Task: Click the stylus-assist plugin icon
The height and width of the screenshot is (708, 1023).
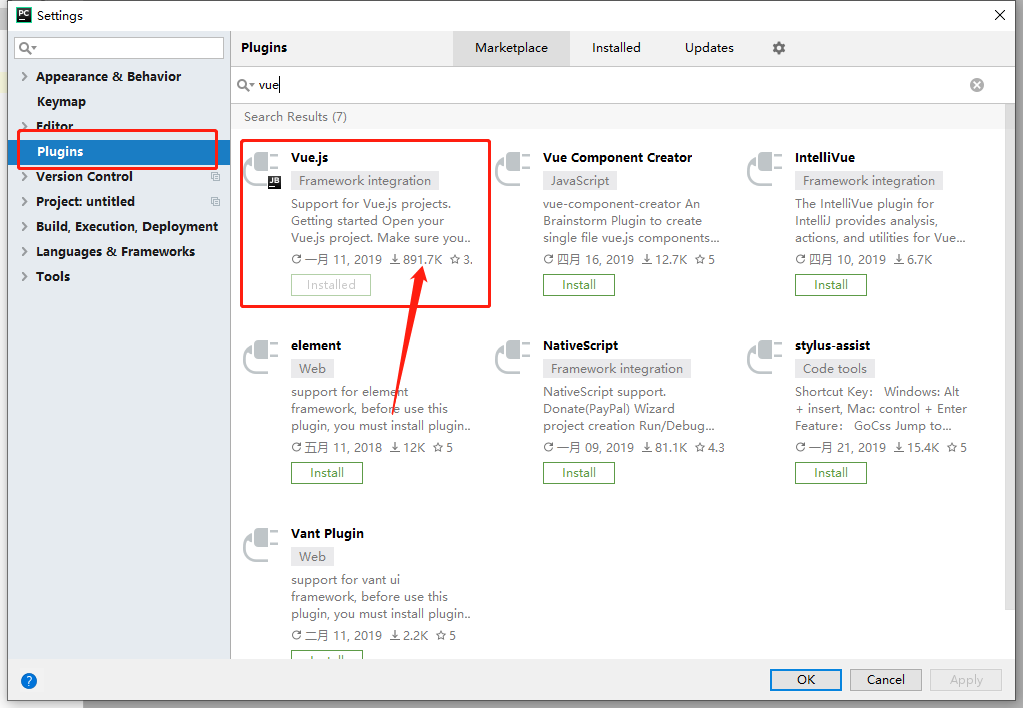Action: click(765, 356)
